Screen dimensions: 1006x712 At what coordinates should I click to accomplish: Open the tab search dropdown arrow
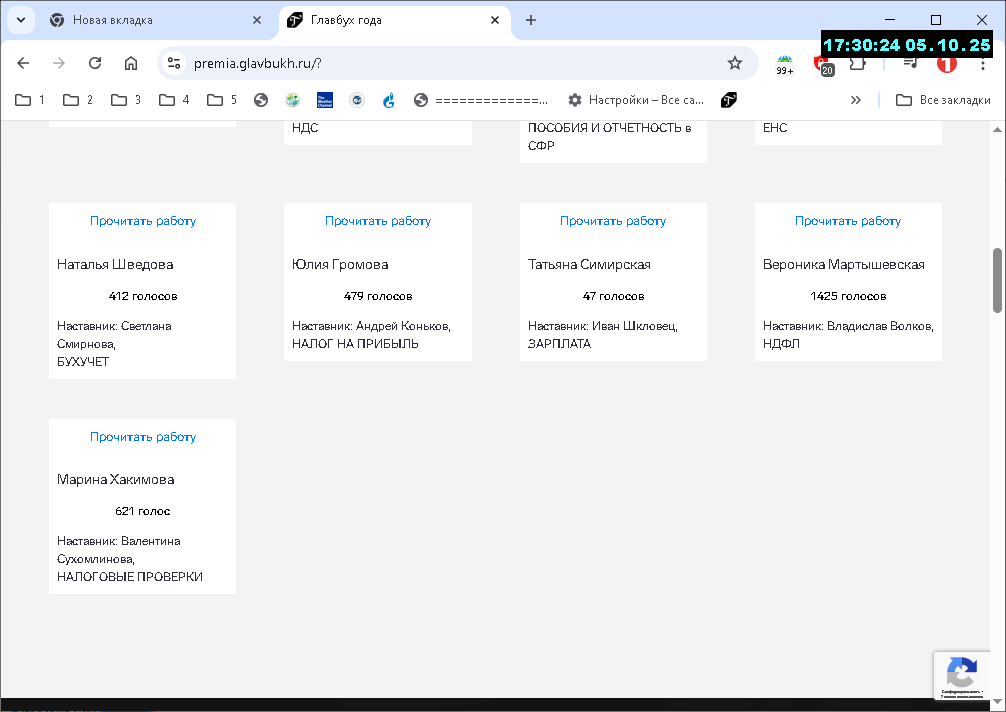tap(21, 20)
